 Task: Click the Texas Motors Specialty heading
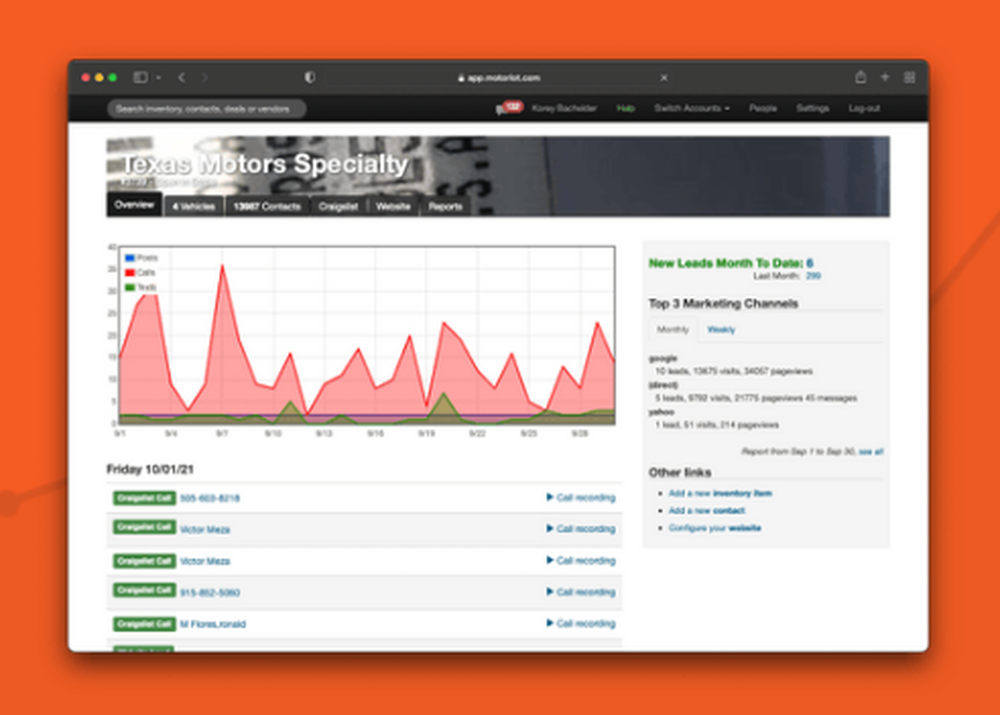[264, 165]
